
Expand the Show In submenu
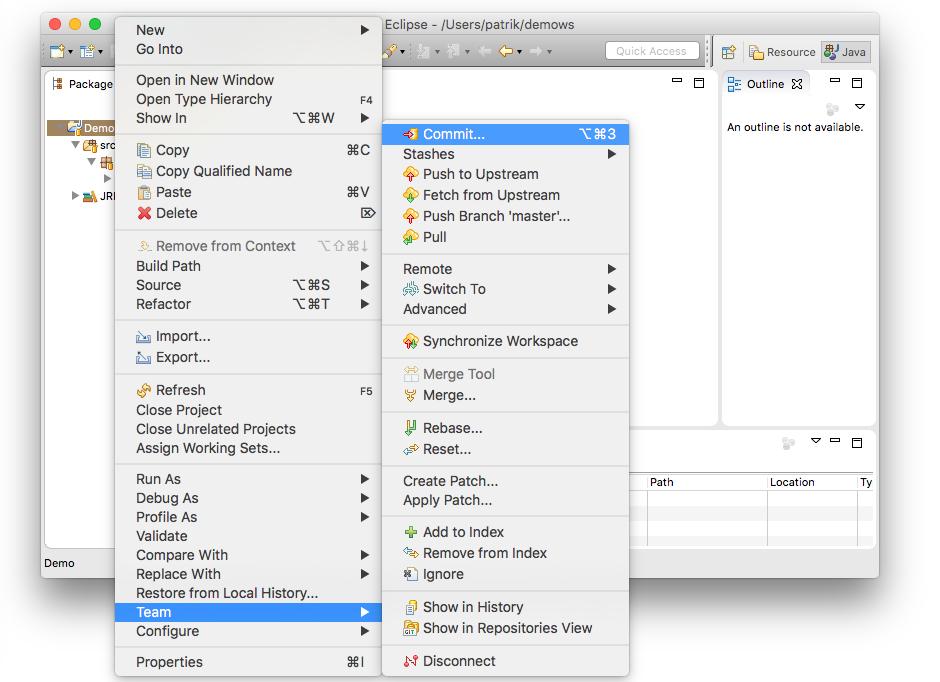pyautogui.click(x=248, y=119)
